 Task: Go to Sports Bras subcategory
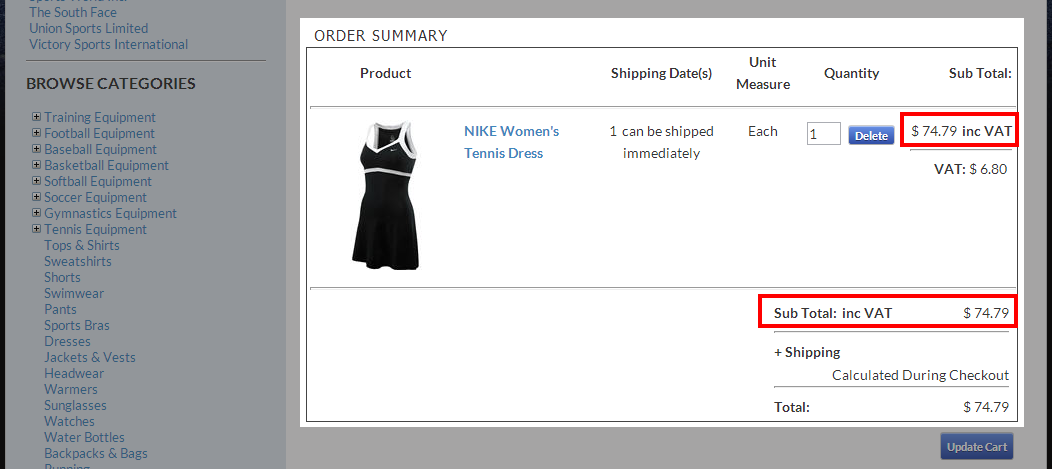tap(77, 326)
